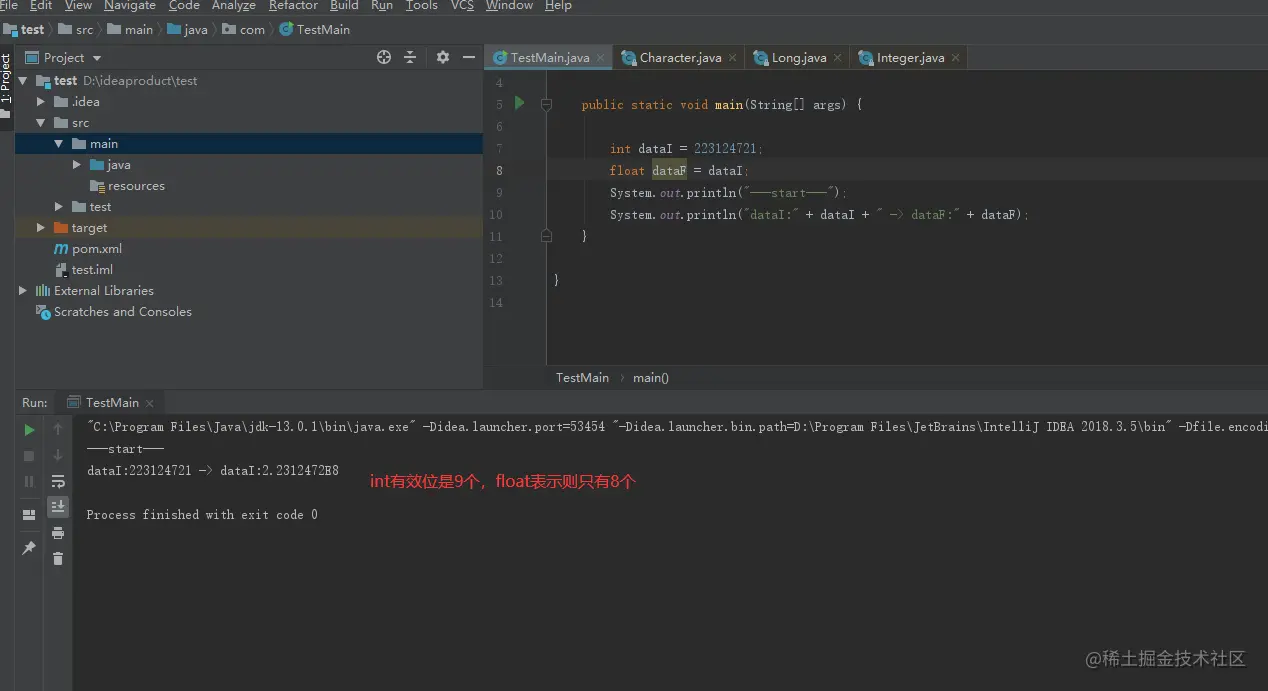Switch to the Character.java tab
This screenshot has width=1268, height=691.
click(x=680, y=58)
